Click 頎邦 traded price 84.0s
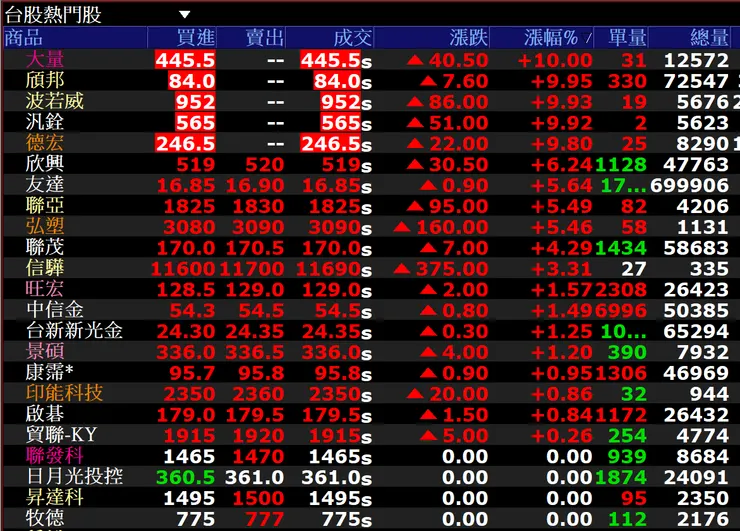Image resolution: width=740 pixels, height=531 pixels. click(x=343, y=81)
